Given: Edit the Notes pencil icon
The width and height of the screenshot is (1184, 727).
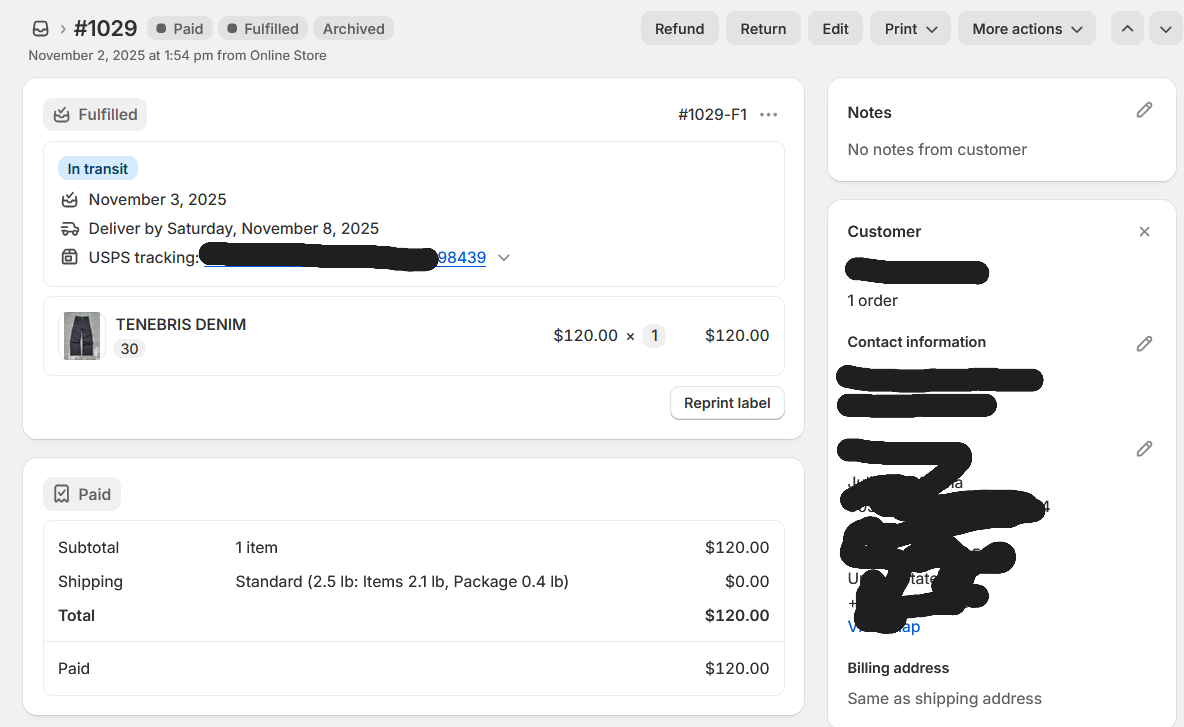Looking at the screenshot, I should pyautogui.click(x=1145, y=110).
